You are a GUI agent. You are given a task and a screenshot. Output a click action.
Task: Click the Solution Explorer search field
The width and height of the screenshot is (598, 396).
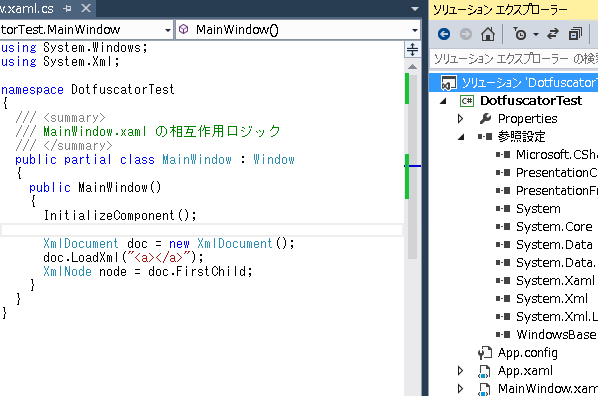tap(513, 59)
